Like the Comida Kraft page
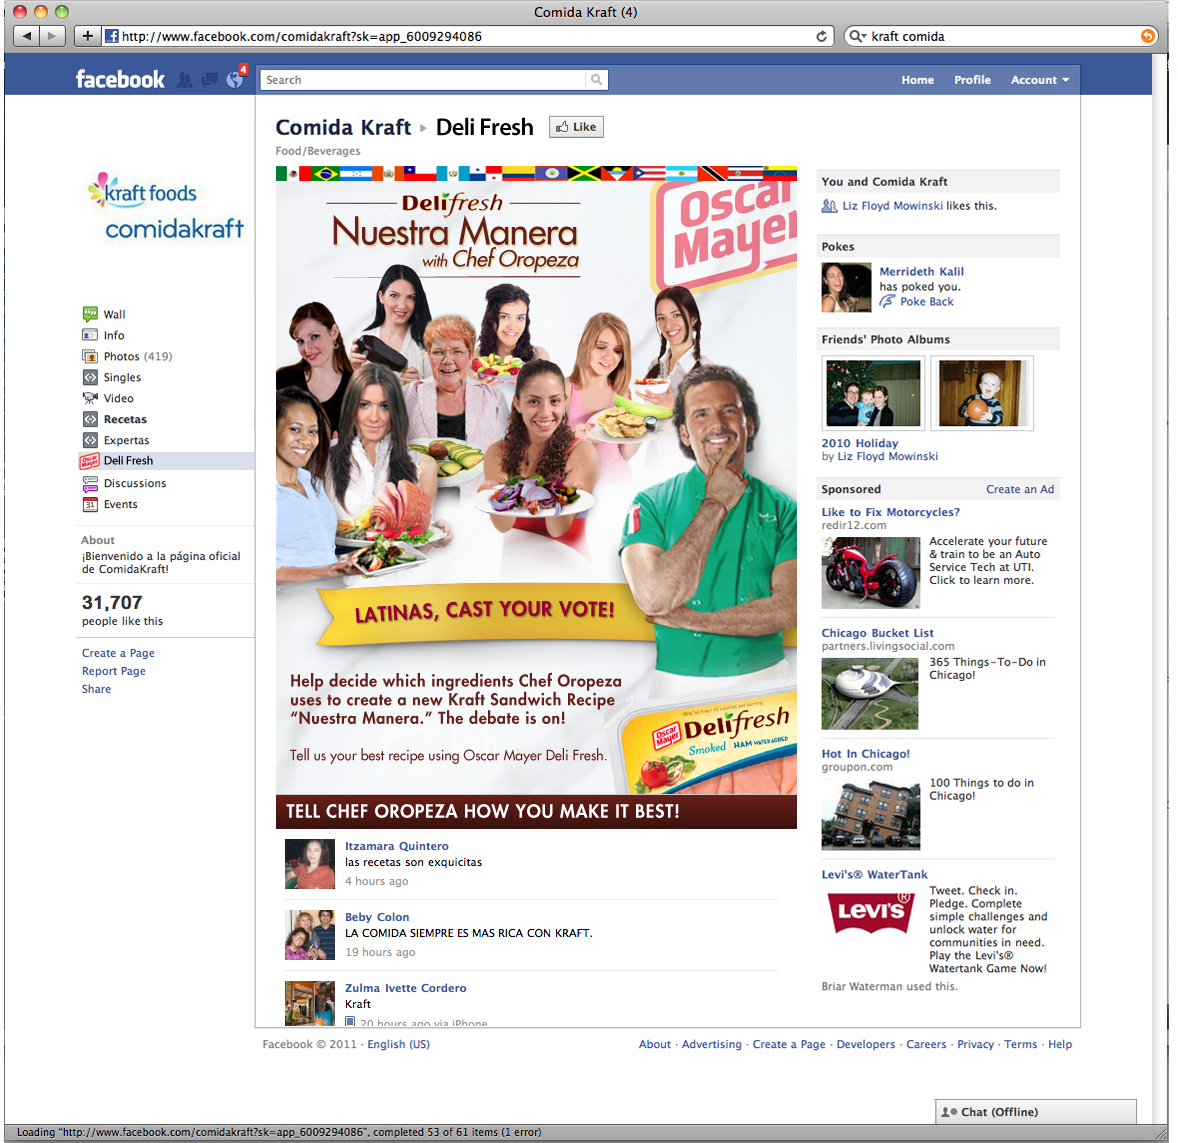Screen dimensions: 1178x1143 coord(576,127)
